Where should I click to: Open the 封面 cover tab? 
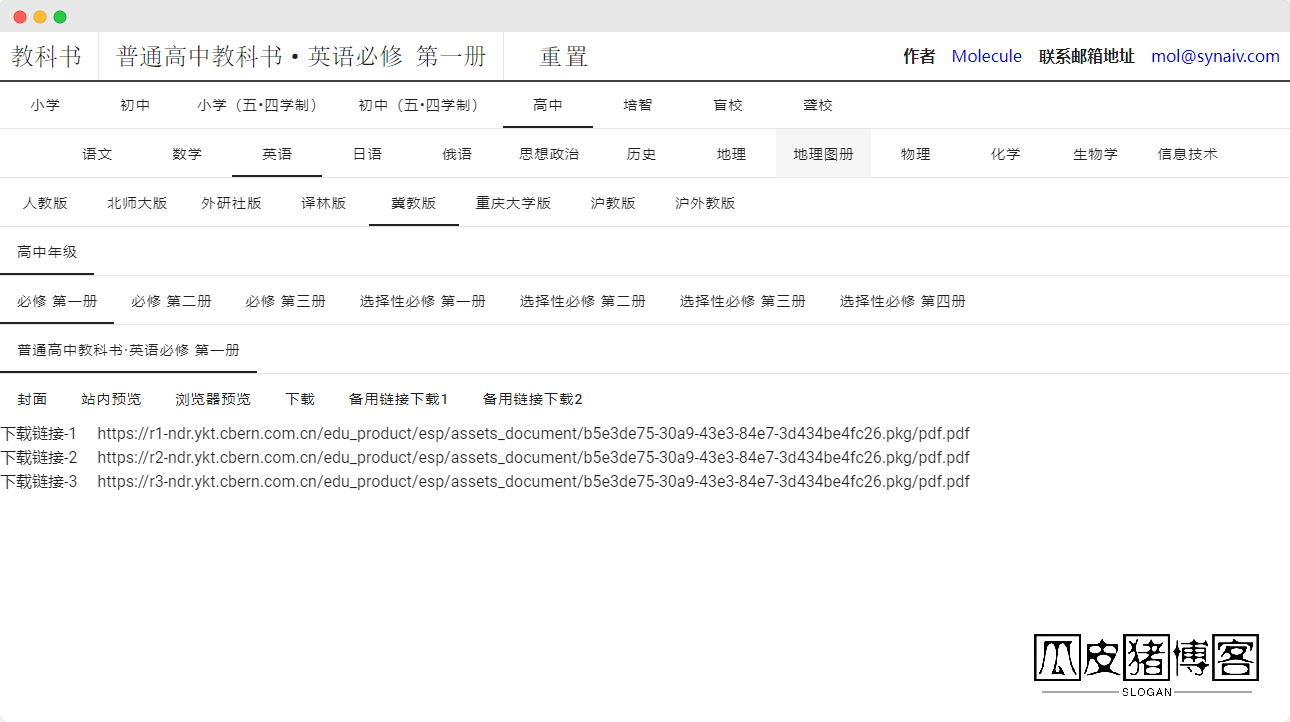(32, 399)
